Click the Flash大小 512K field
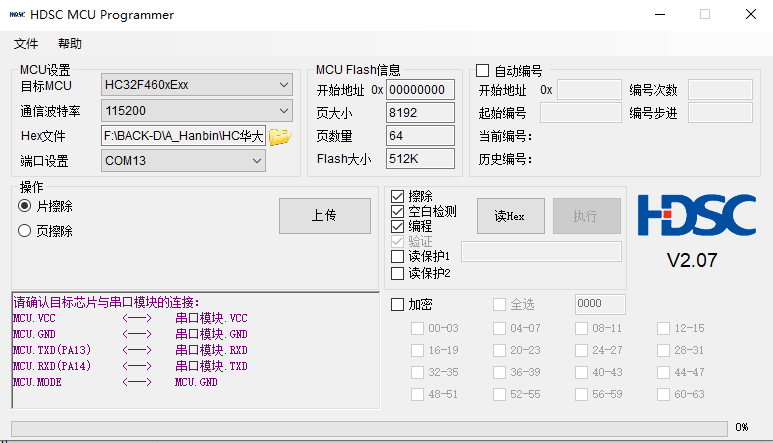Viewport: 773px width, 443px height. [x=420, y=159]
